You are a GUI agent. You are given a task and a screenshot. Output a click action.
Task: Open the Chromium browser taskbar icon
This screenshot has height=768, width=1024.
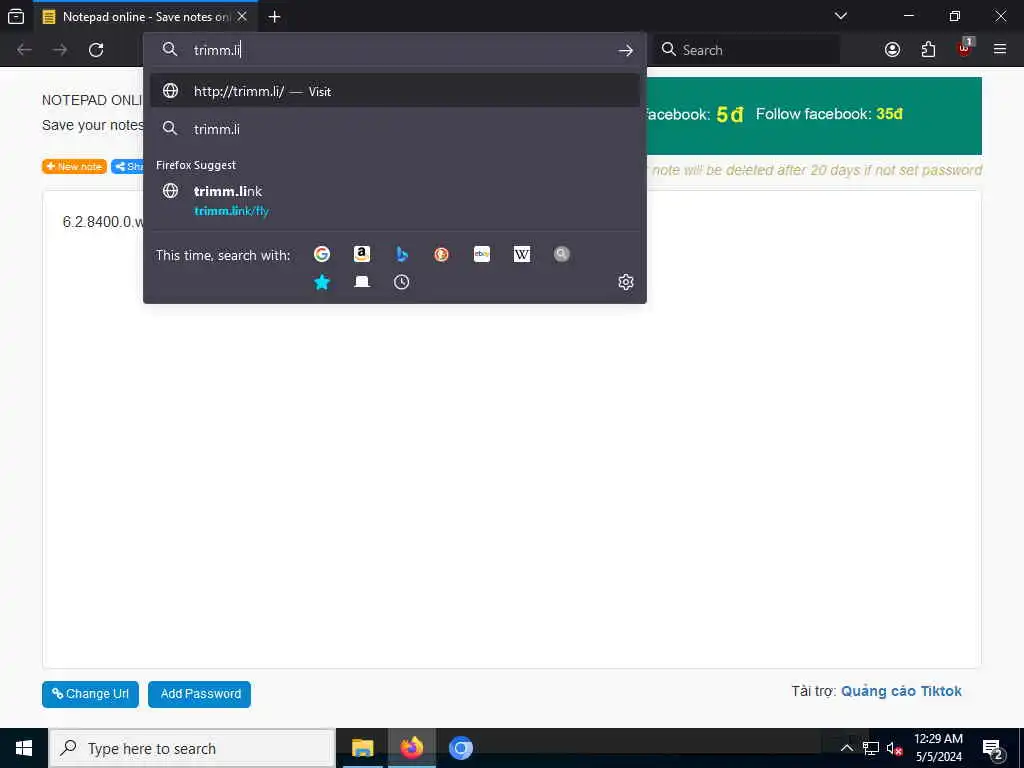tap(460, 748)
